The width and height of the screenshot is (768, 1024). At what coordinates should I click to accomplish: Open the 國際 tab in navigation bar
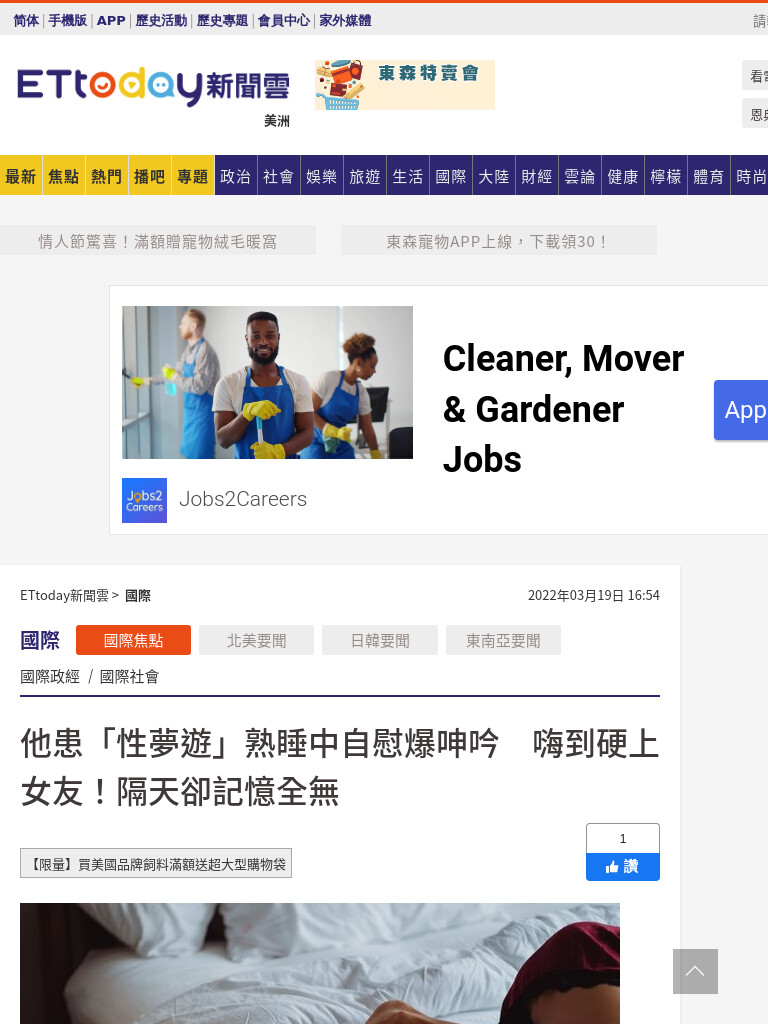(x=451, y=176)
